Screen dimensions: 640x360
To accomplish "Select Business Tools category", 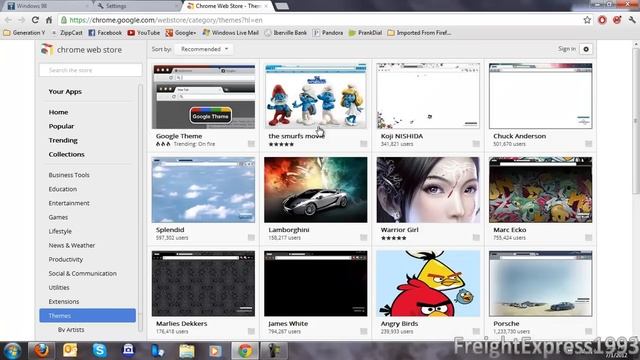I will click(69, 175).
